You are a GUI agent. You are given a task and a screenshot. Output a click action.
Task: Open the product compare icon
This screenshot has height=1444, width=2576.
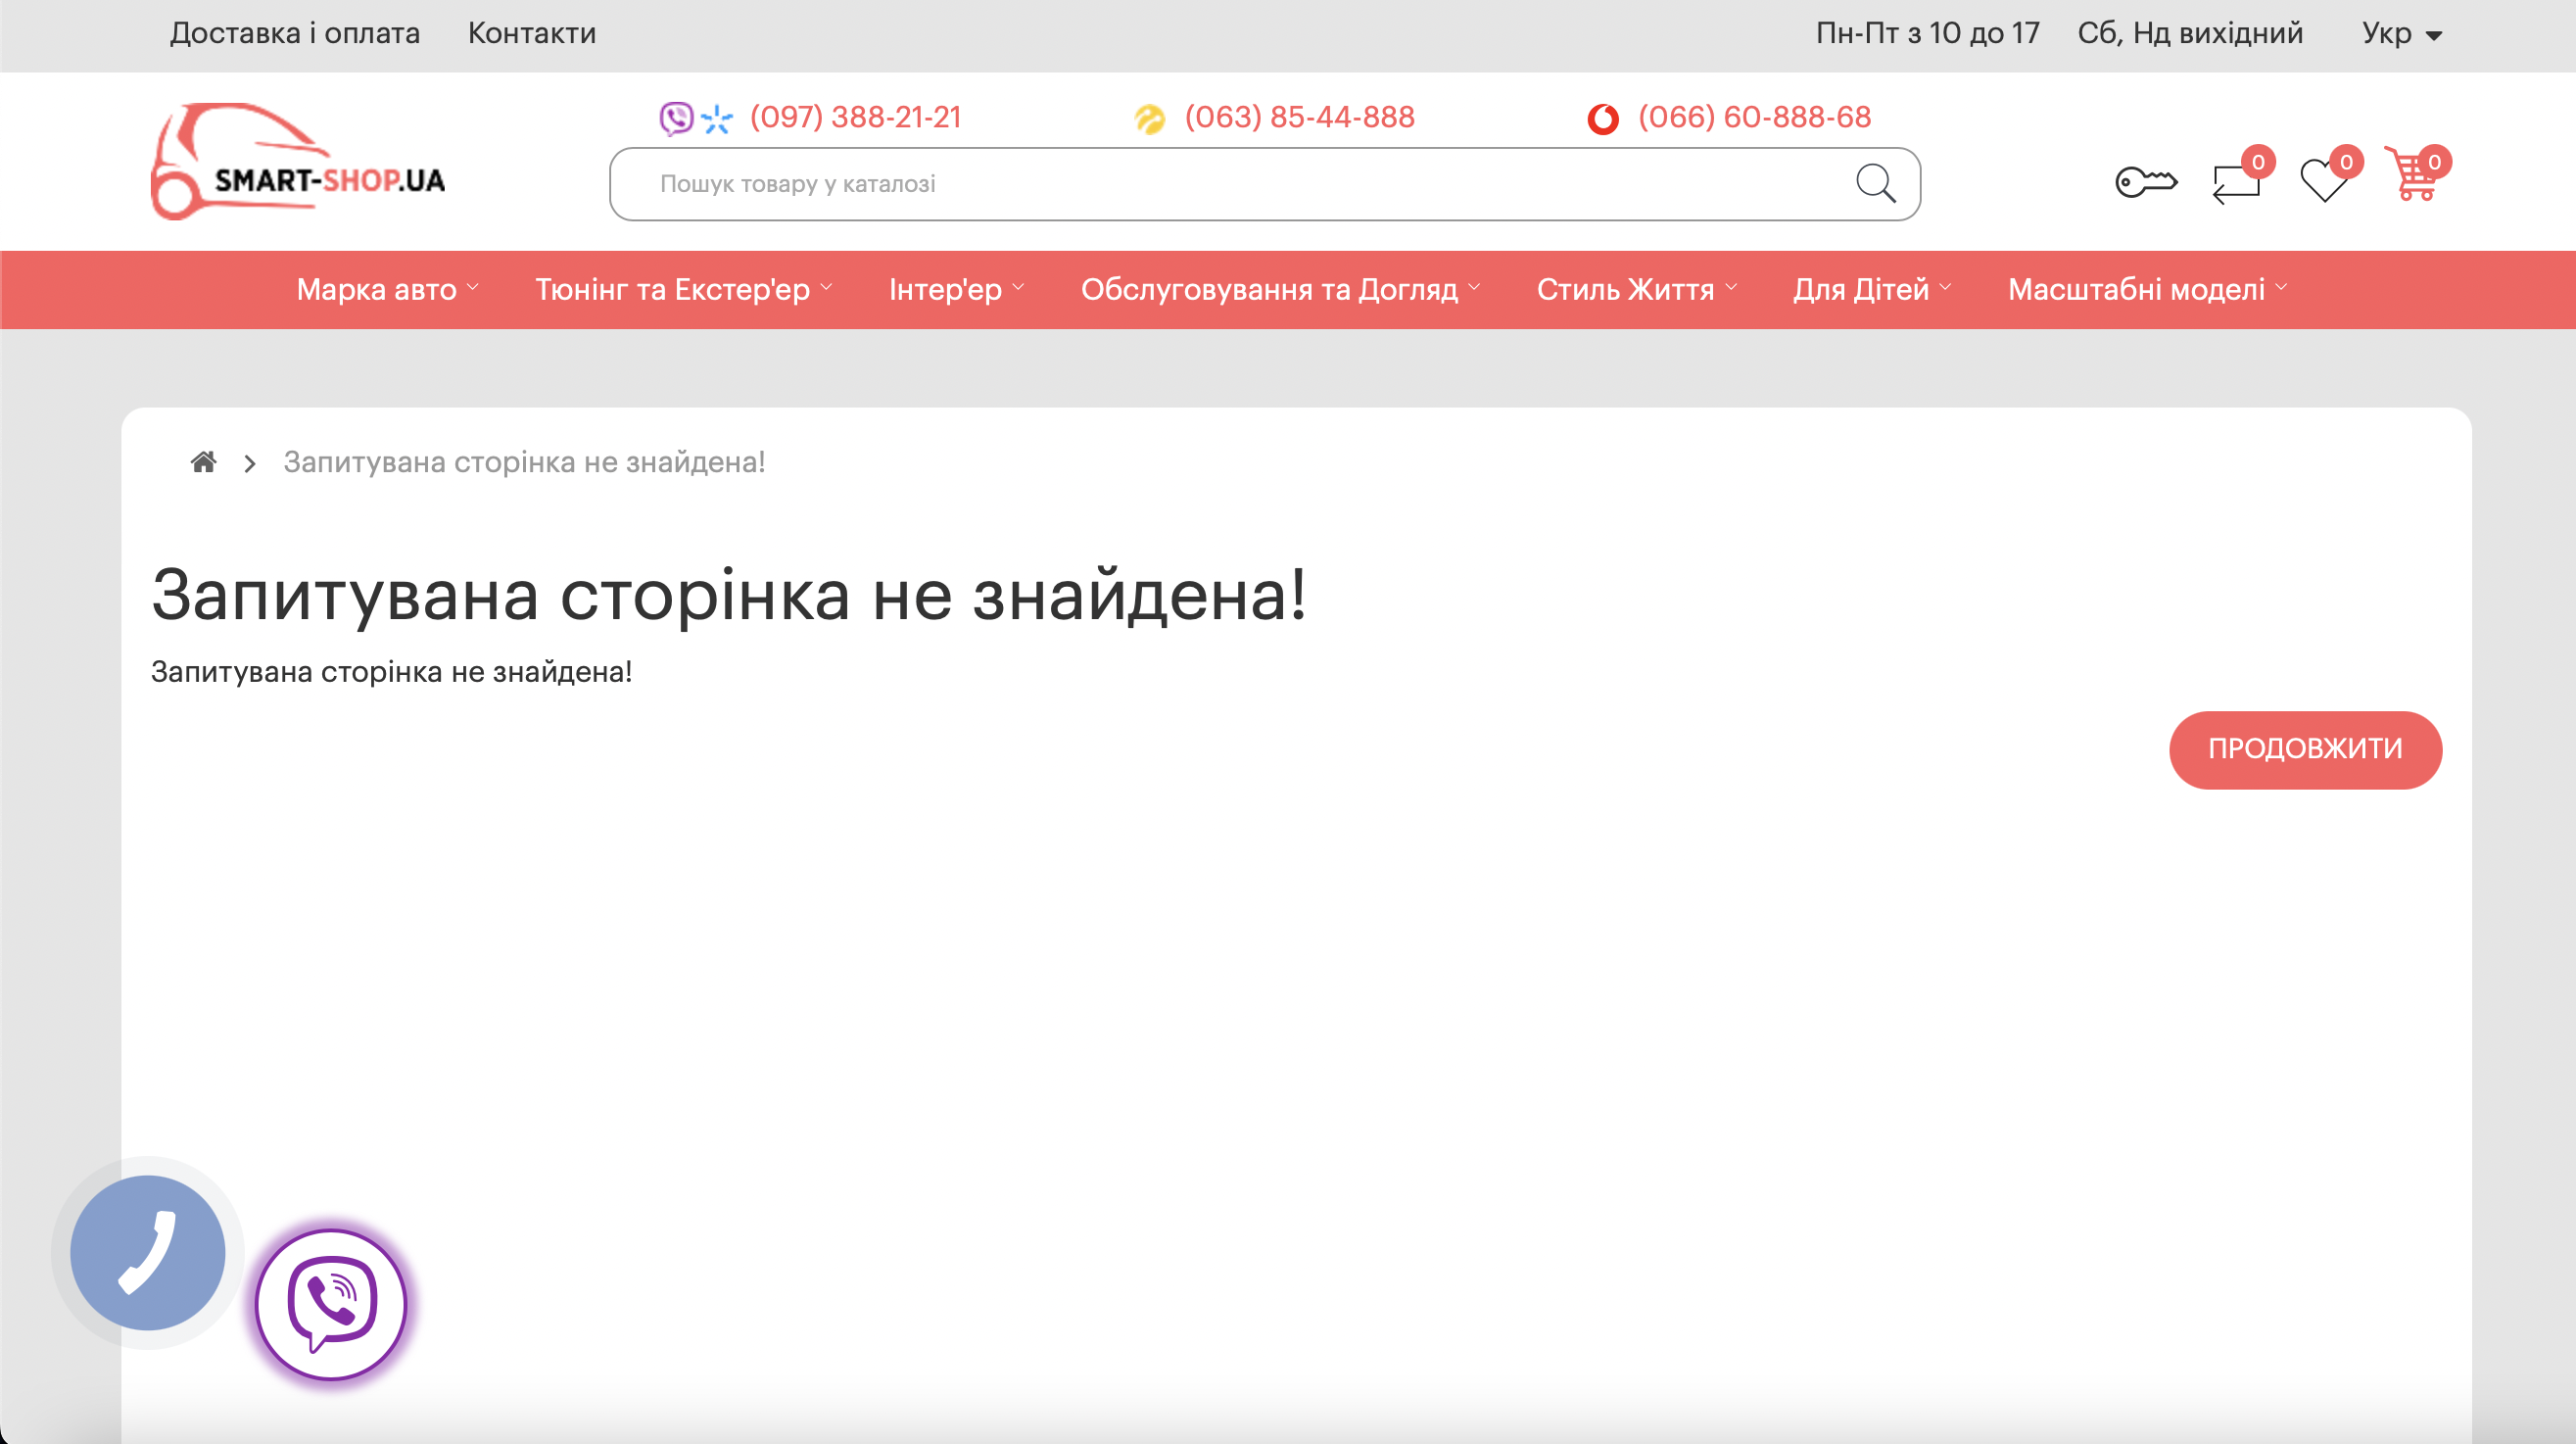[x=2235, y=183]
